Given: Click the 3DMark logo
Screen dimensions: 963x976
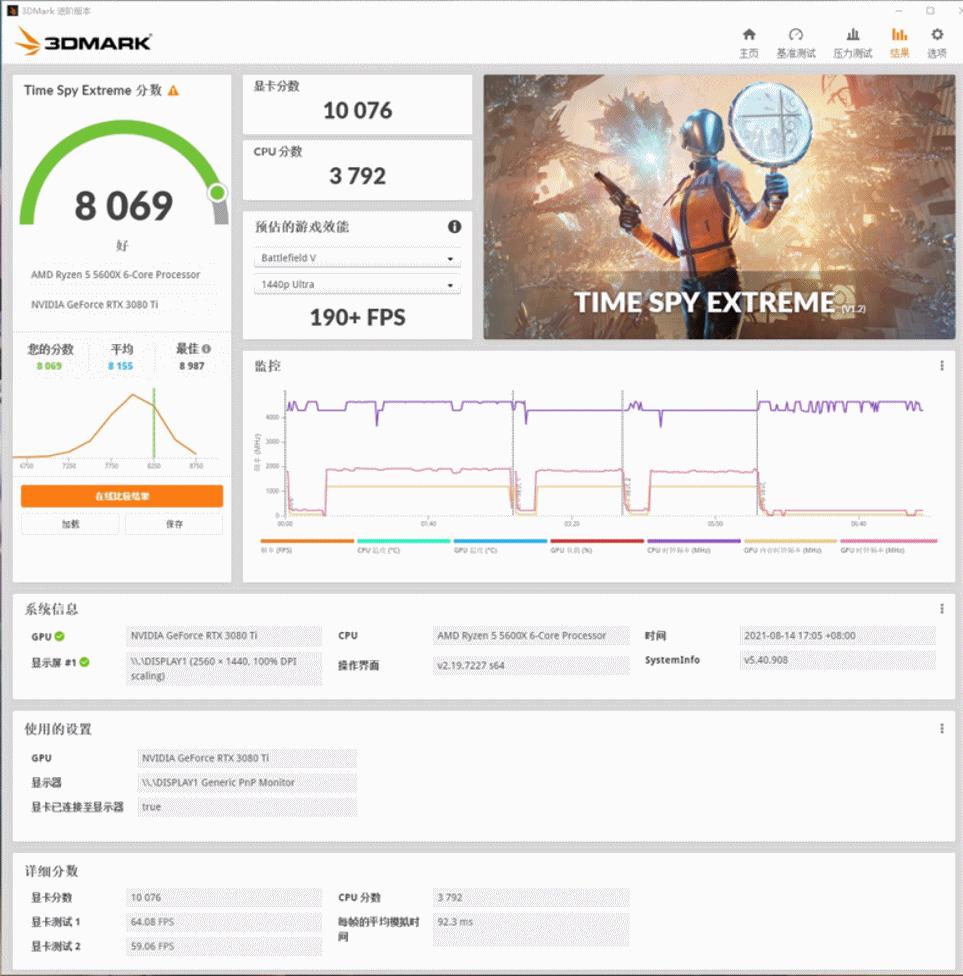Looking at the screenshot, I should [x=83, y=41].
